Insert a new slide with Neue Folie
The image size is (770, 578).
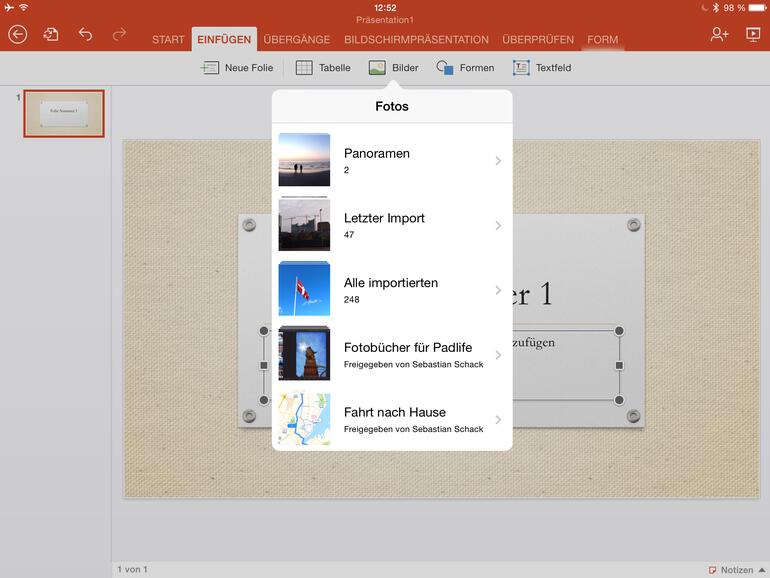coord(237,68)
